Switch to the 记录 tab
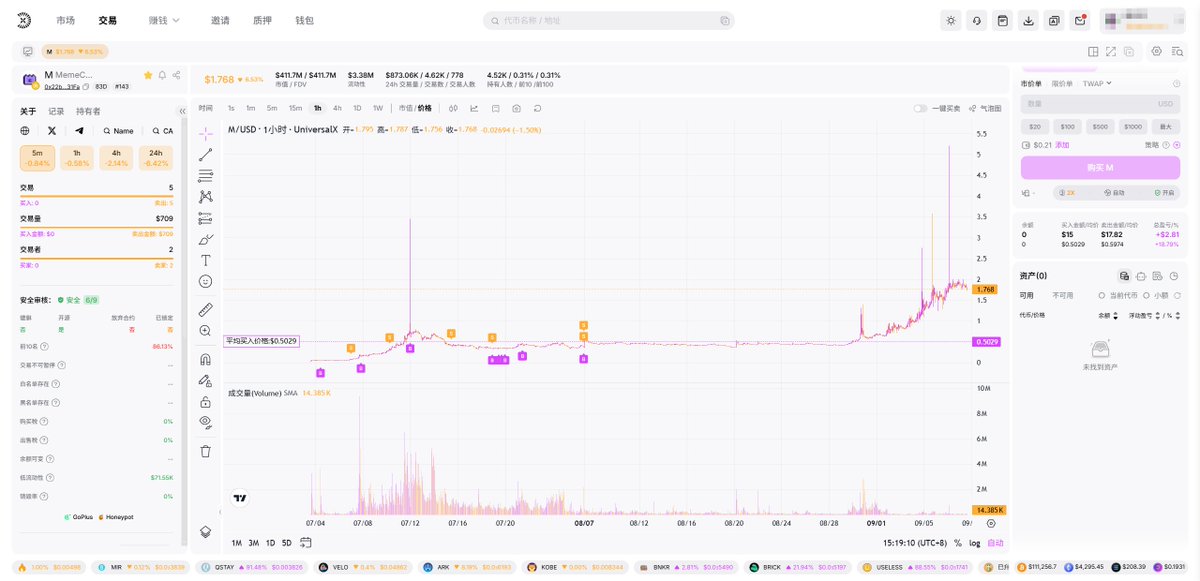 57,111
